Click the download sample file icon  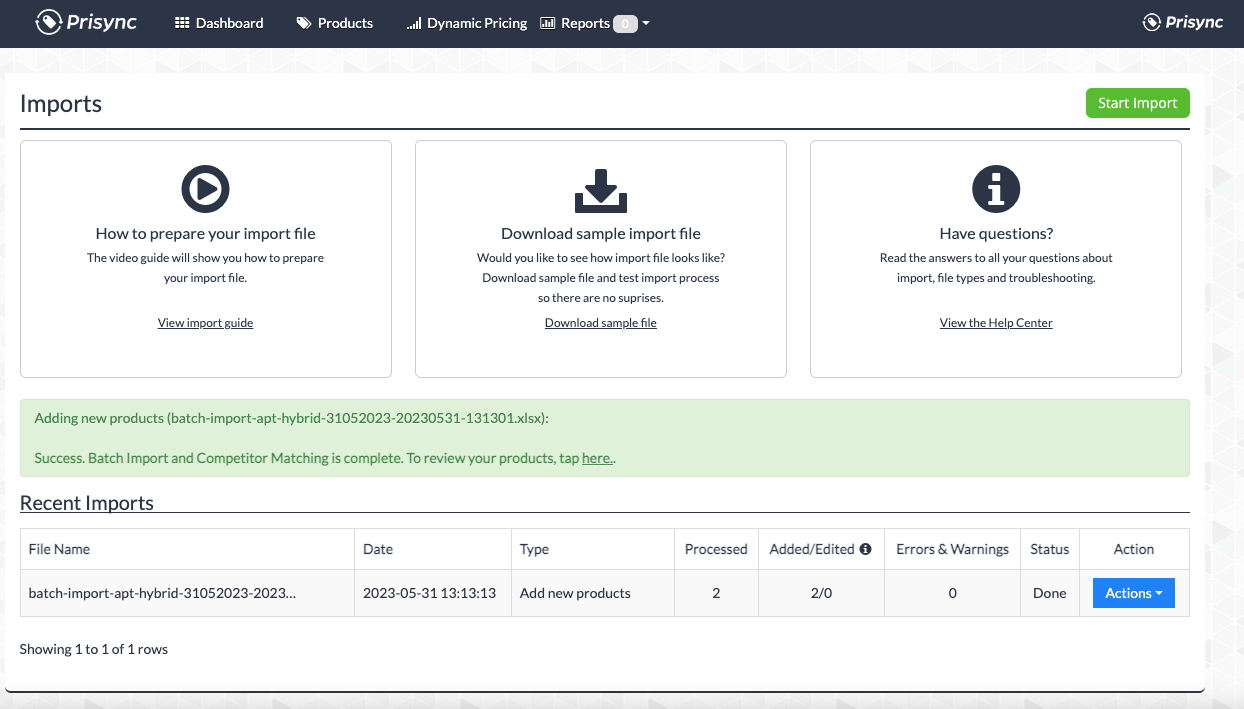coord(600,190)
